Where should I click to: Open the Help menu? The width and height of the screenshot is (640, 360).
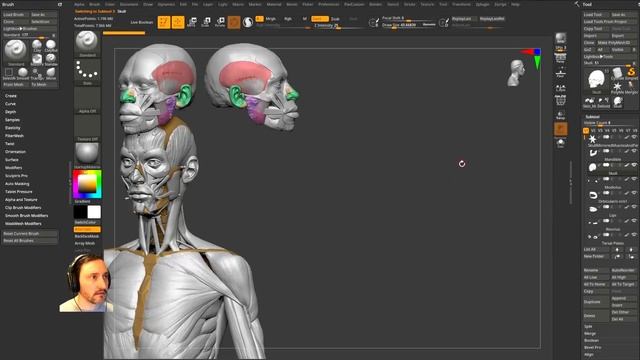coord(516,4)
